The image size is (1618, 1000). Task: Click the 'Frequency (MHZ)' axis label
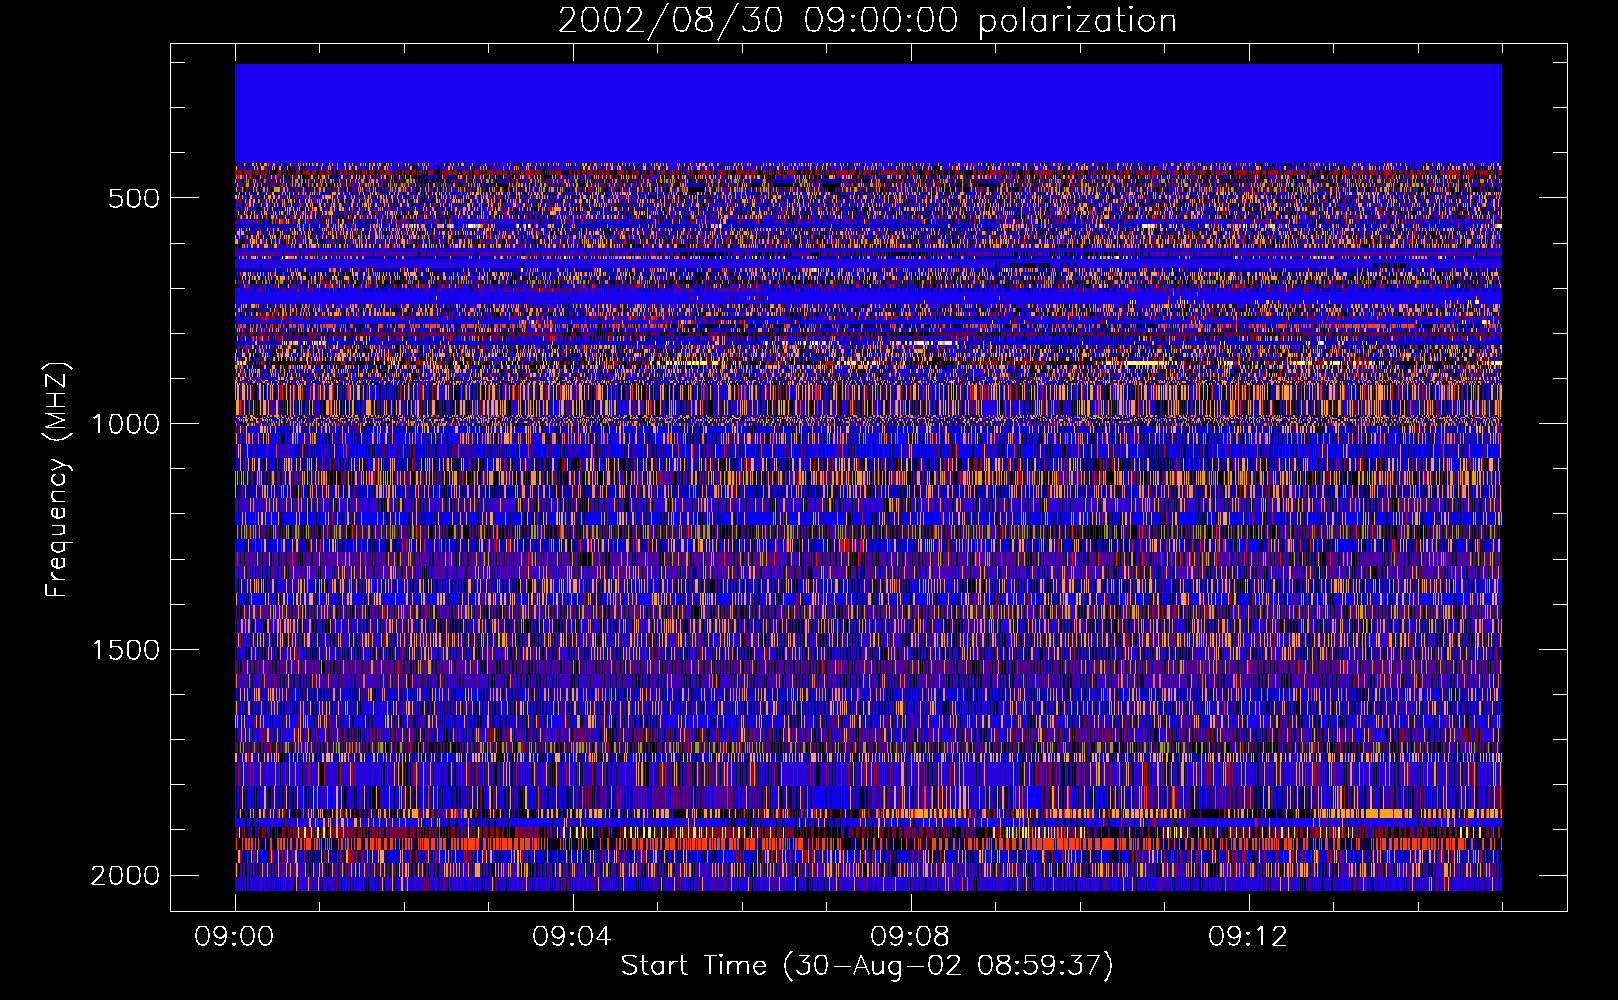[x=57, y=480]
